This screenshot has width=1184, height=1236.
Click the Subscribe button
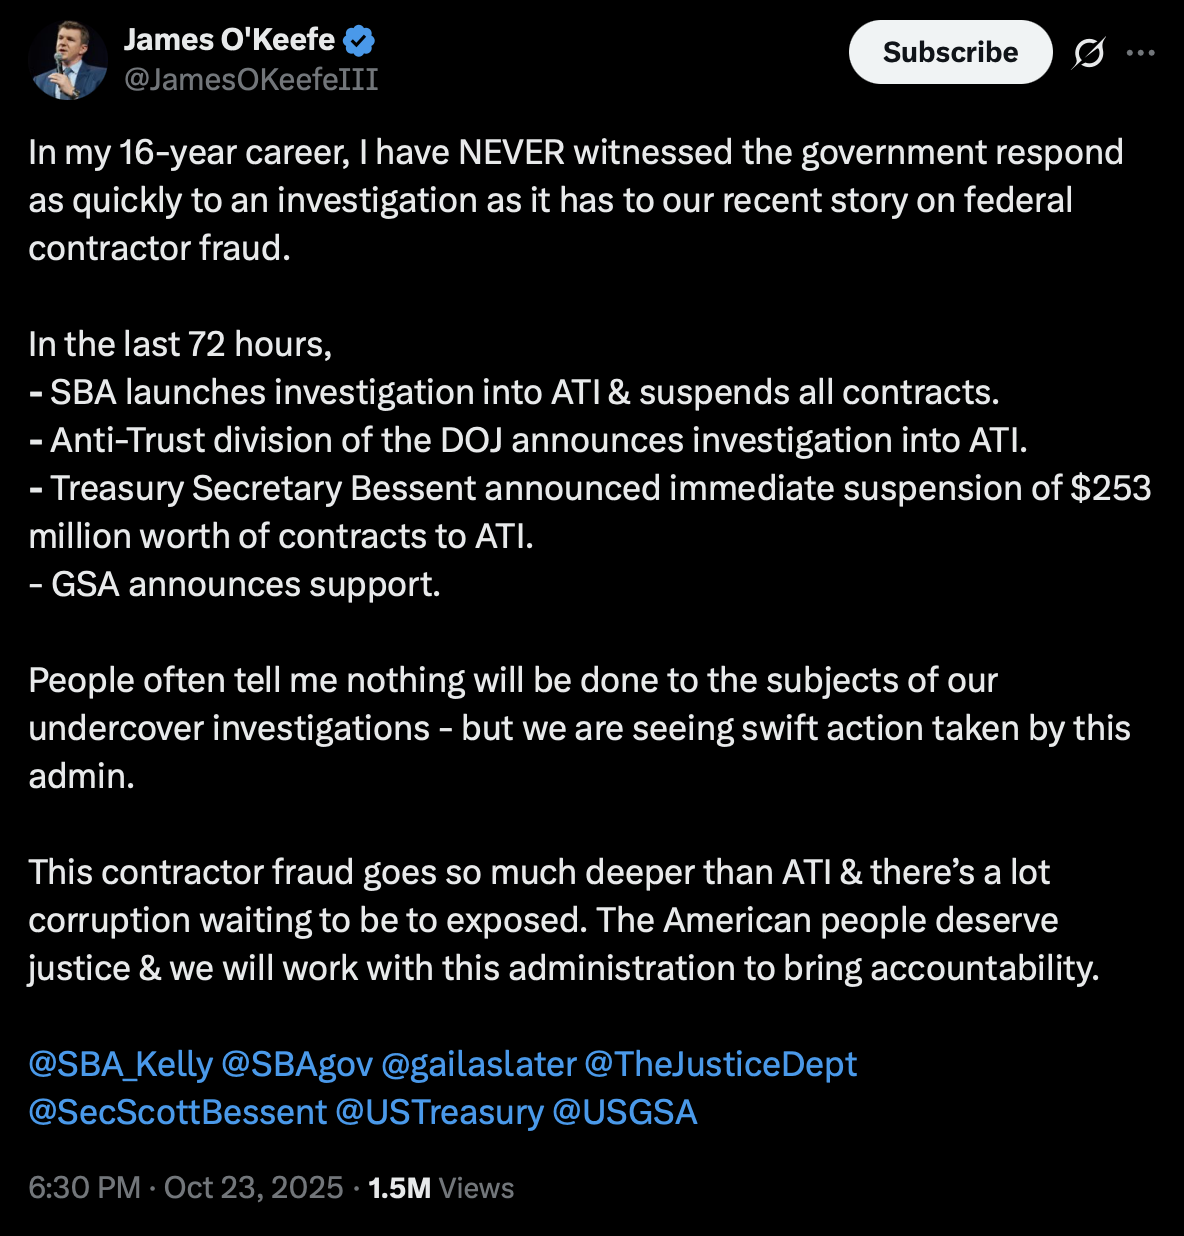tap(950, 52)
